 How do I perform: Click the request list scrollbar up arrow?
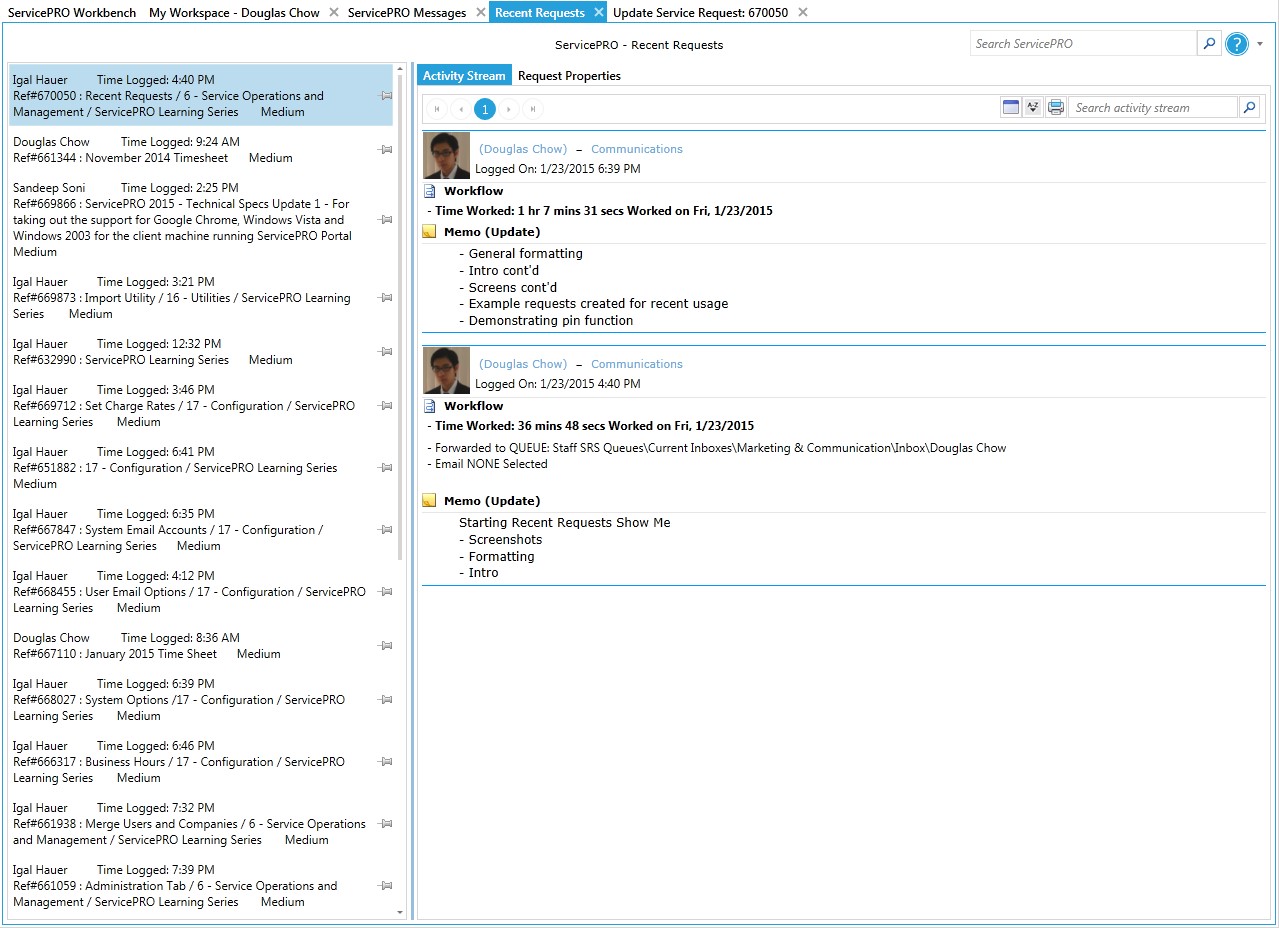[401, 70]
